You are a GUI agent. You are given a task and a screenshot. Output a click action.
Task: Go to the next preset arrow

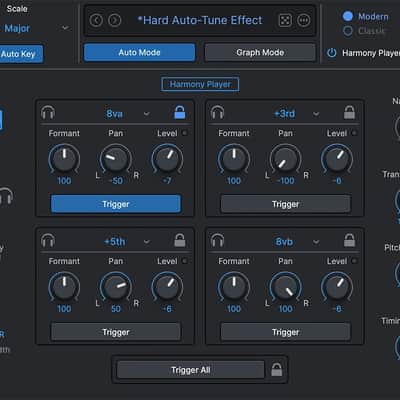tap(115, 20)
